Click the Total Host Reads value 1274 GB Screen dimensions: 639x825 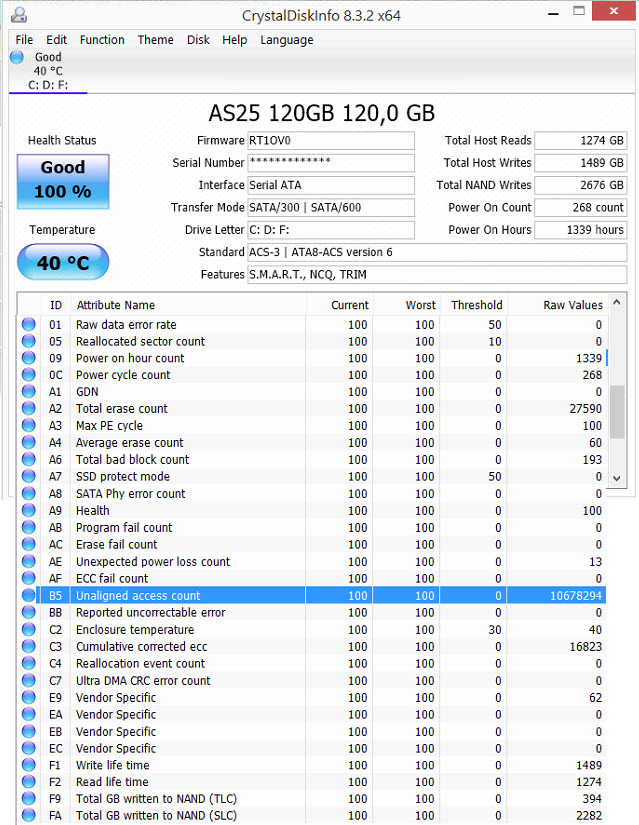pos(581,140)
